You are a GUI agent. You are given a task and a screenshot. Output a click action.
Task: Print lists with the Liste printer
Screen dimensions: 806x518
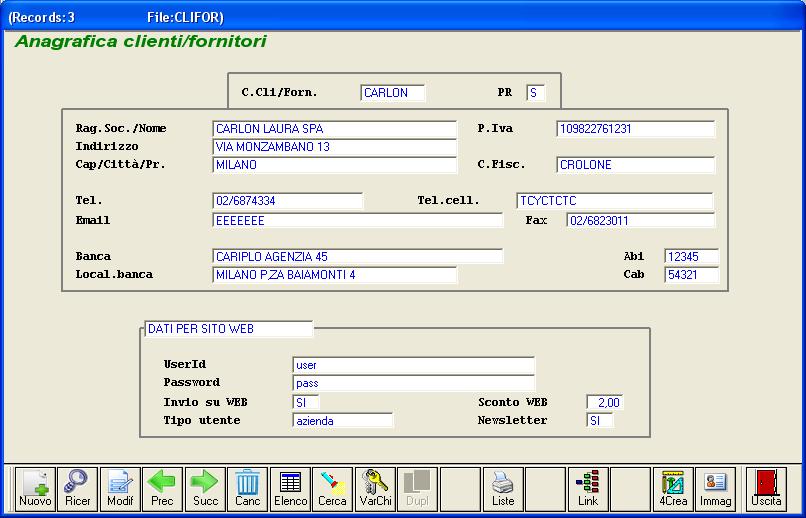click(503, 489)
